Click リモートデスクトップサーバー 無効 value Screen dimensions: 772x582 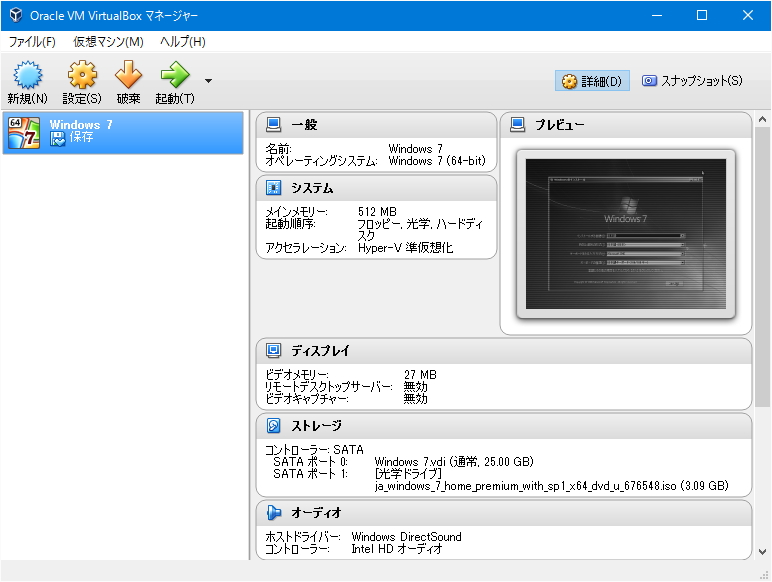[415, 387]
